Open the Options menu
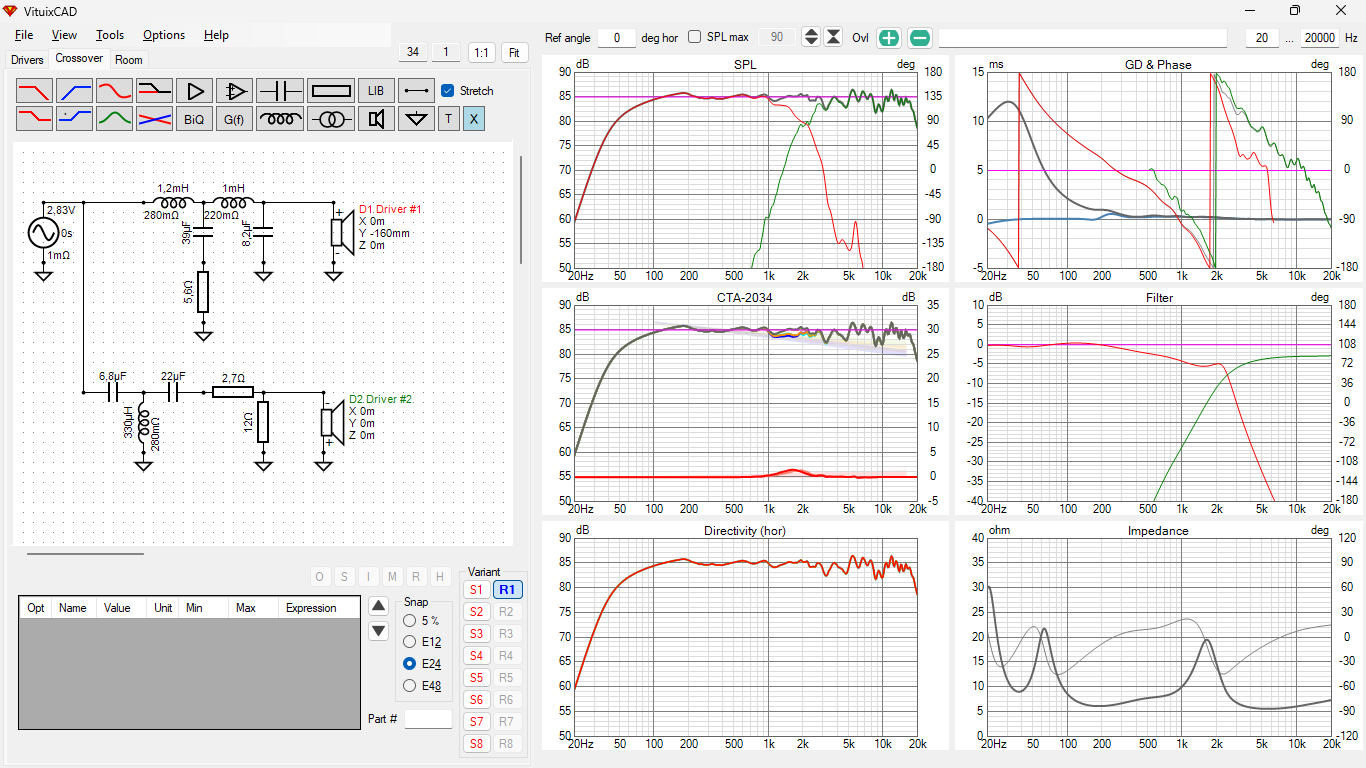 tap(164, 35)
